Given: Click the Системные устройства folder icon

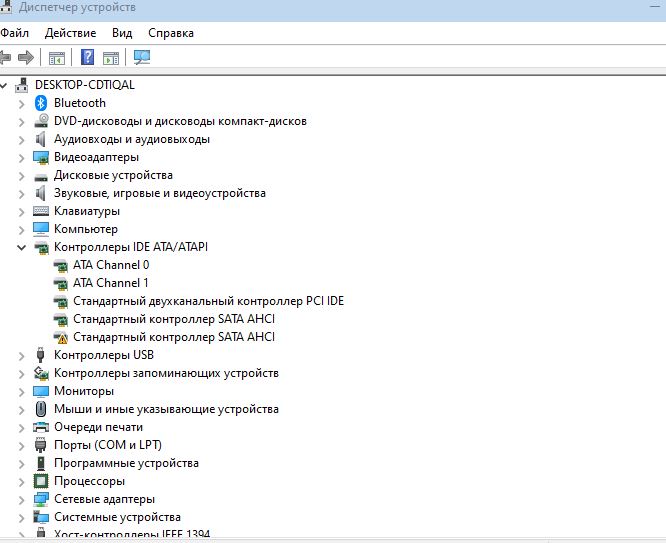Looking at the screenshot, I should pyautogui.click(x=41, y=517).
